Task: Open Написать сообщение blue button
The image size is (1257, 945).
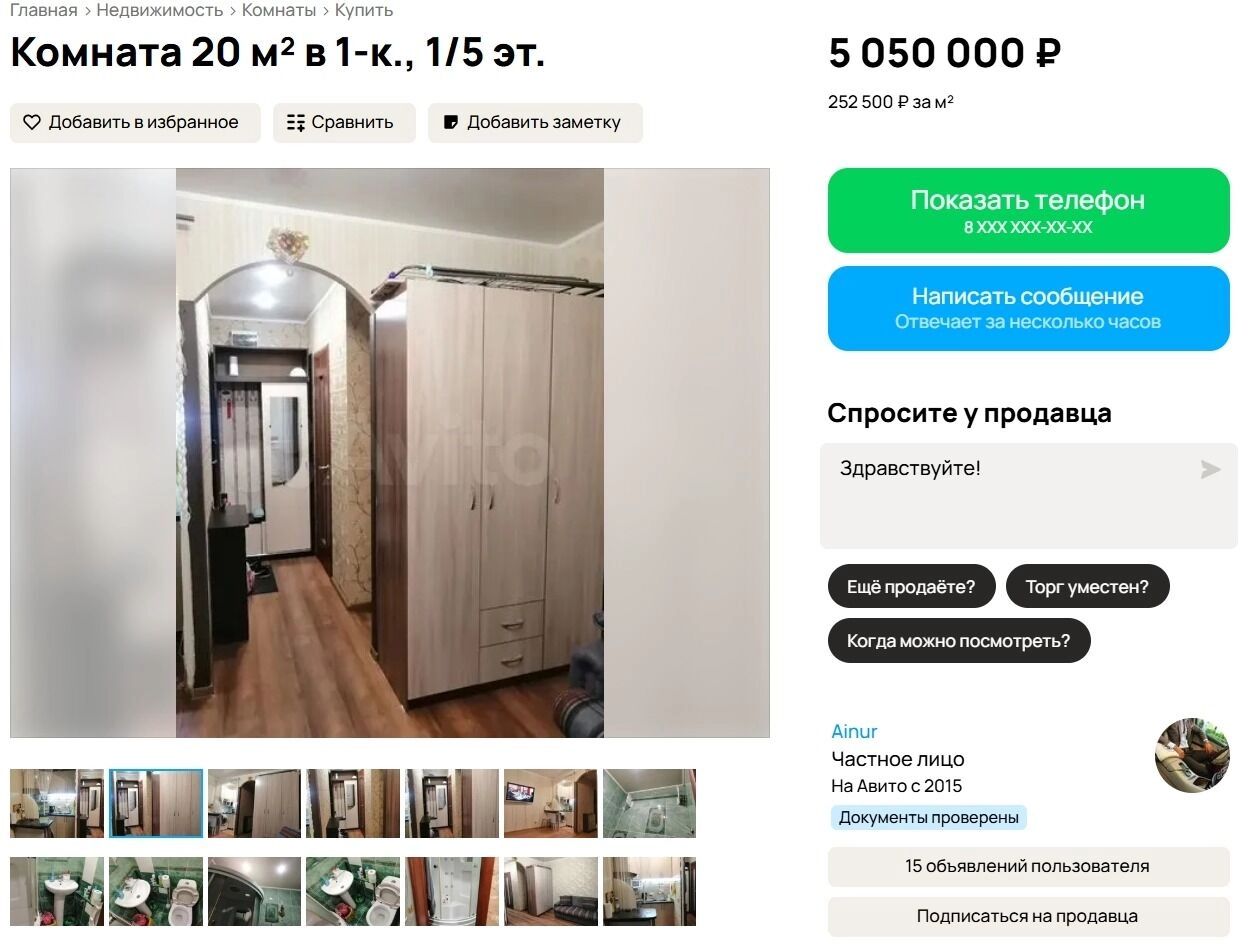Action: [x=1028, y=308]
